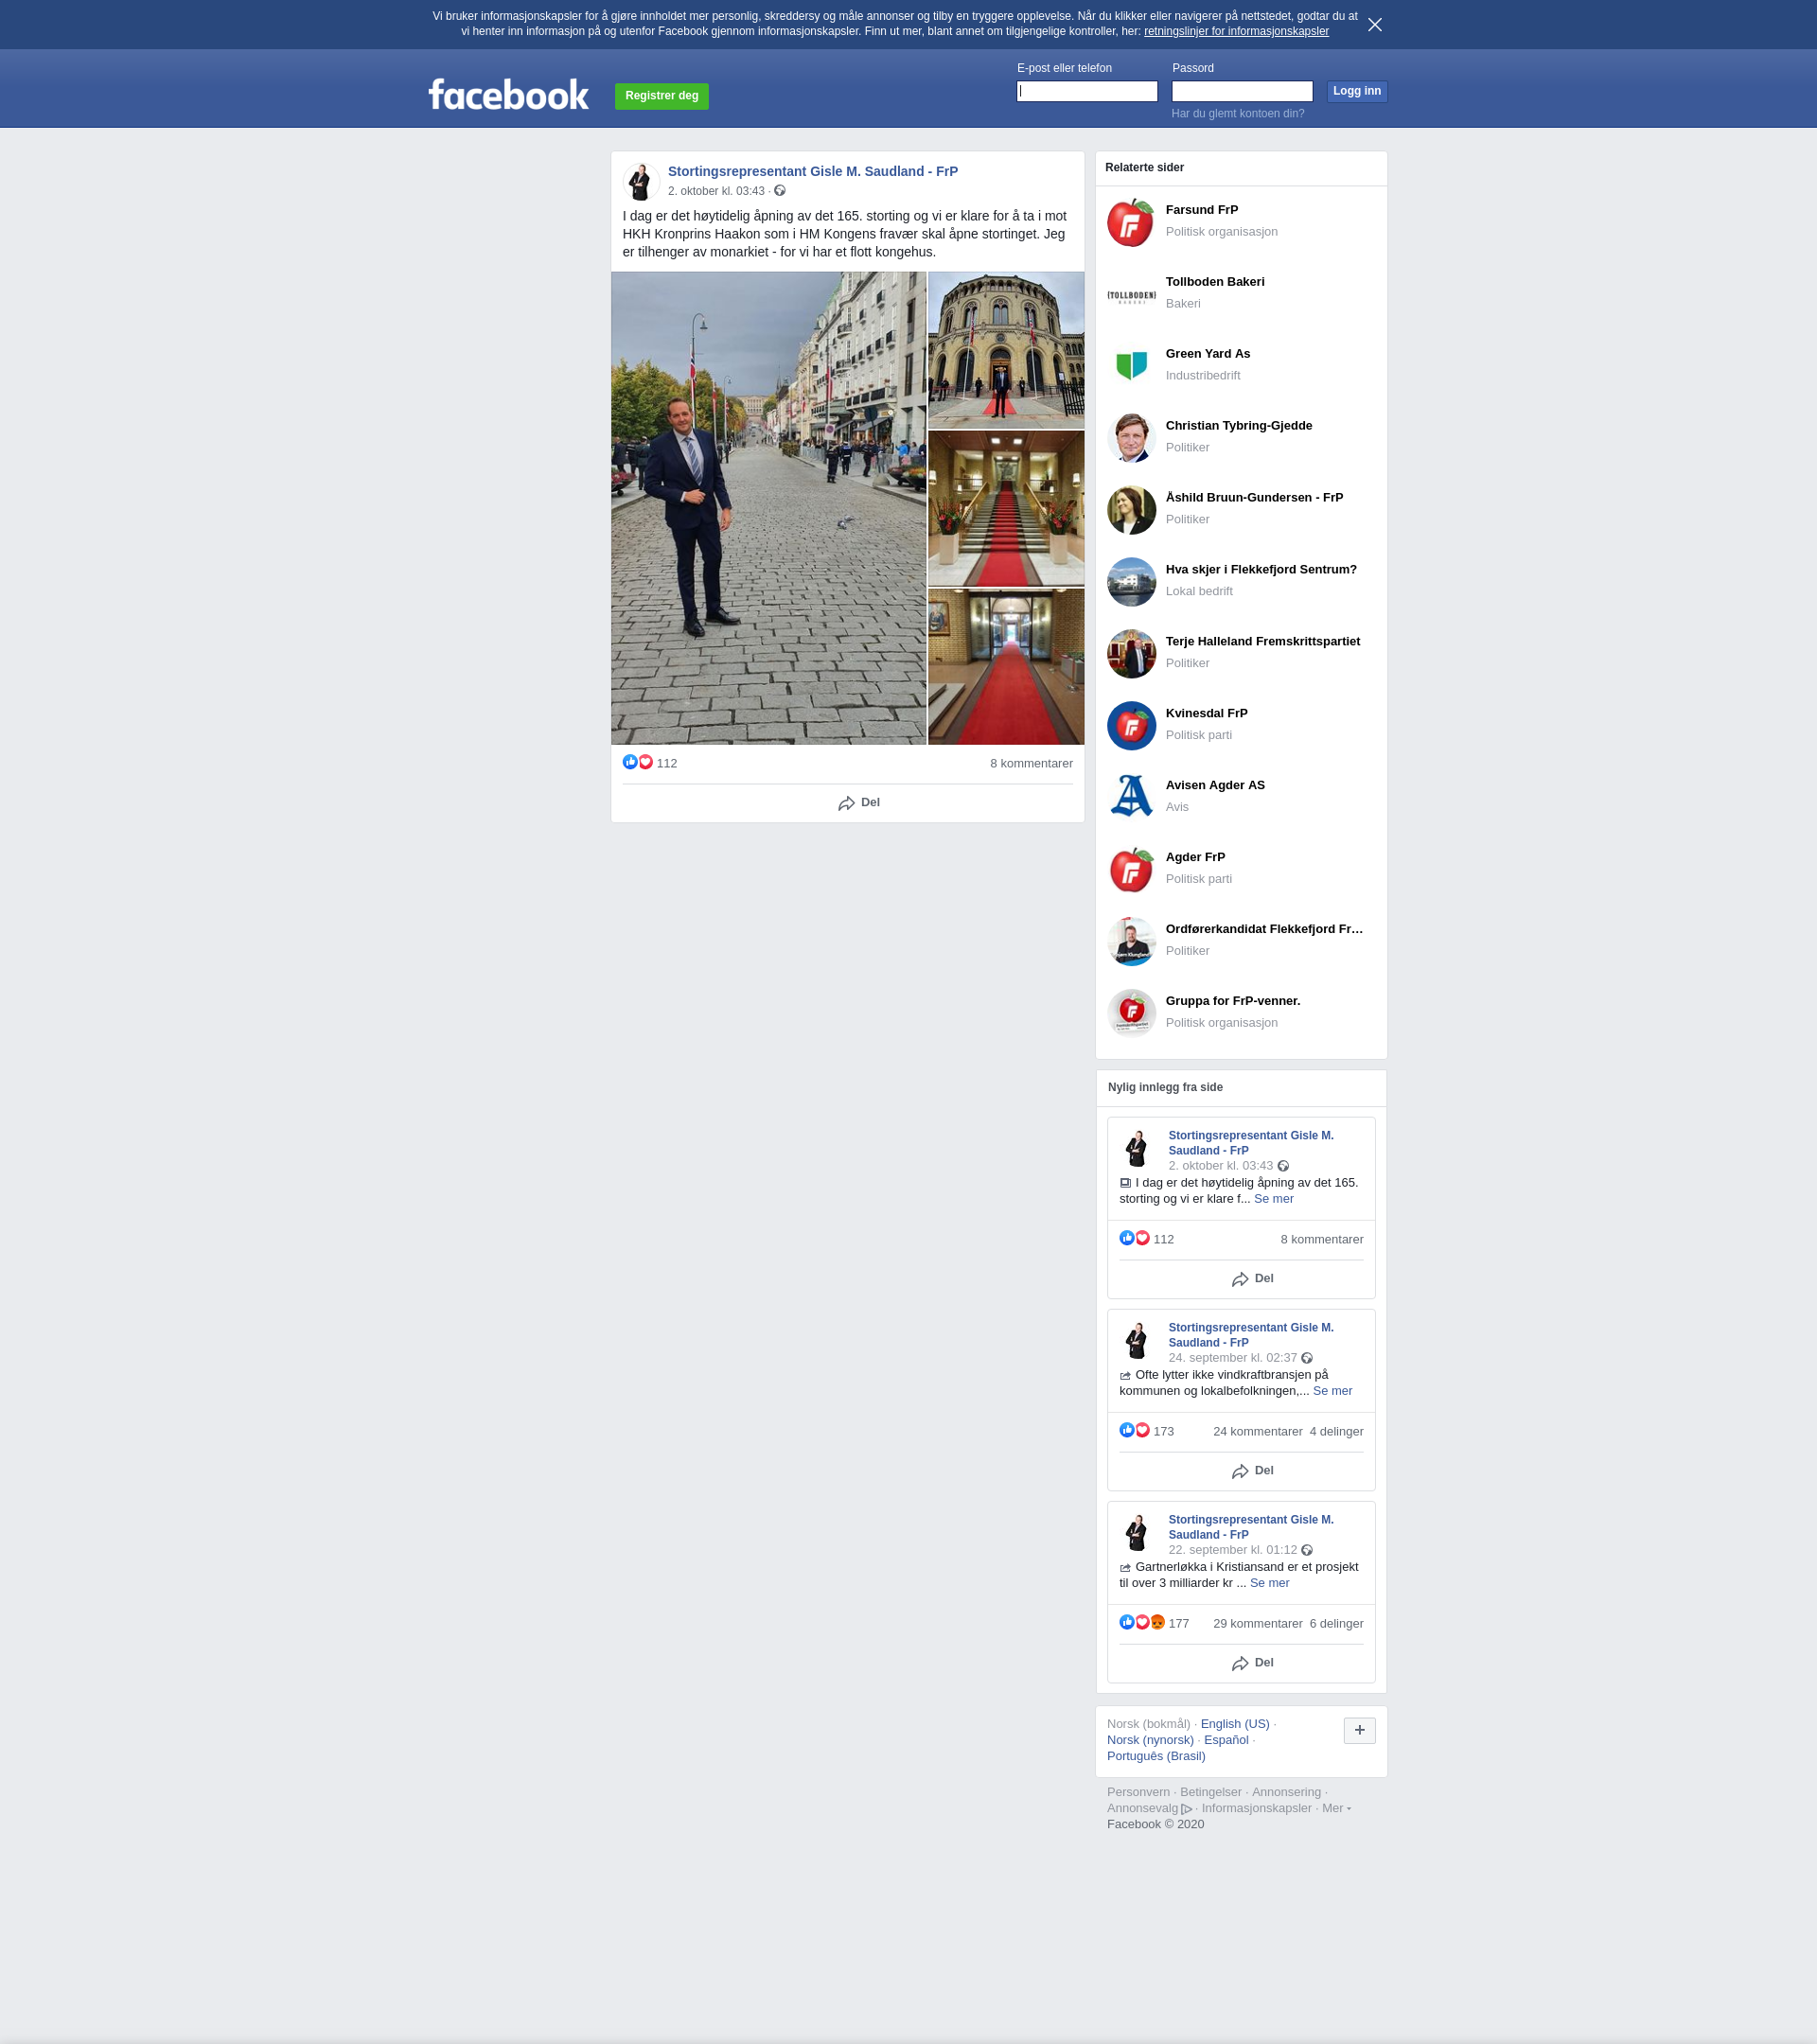1817x2044 pixels.
Task: Open Har du glemt kontoen din link
Action: point(1238,114)
